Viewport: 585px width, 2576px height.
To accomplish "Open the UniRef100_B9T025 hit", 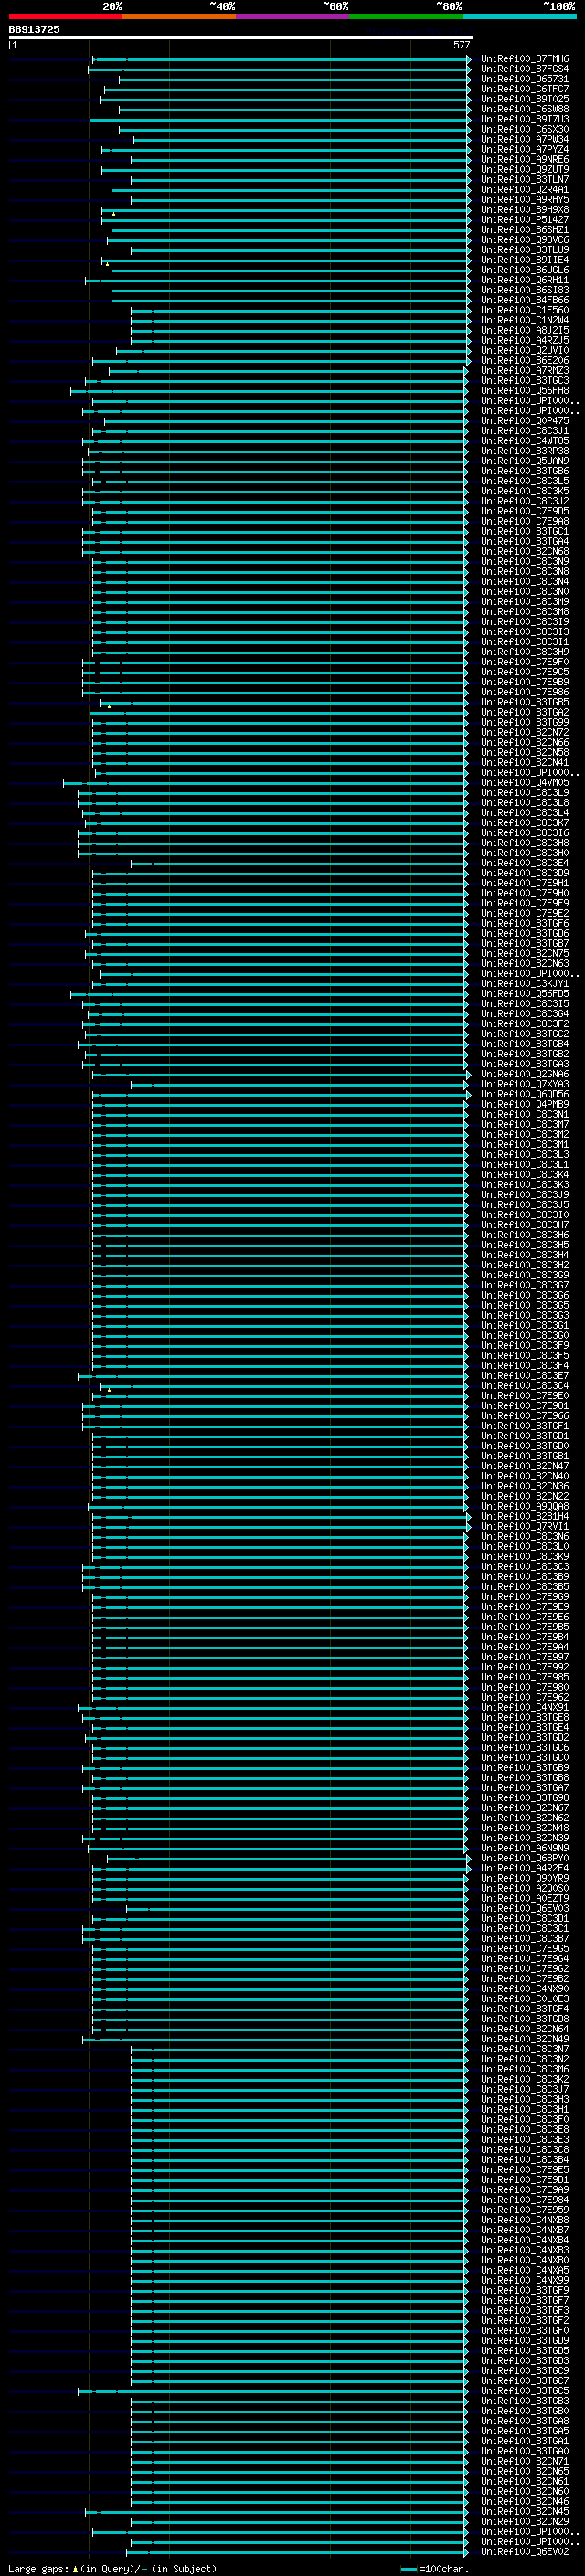I will click(x=525, y=99).
